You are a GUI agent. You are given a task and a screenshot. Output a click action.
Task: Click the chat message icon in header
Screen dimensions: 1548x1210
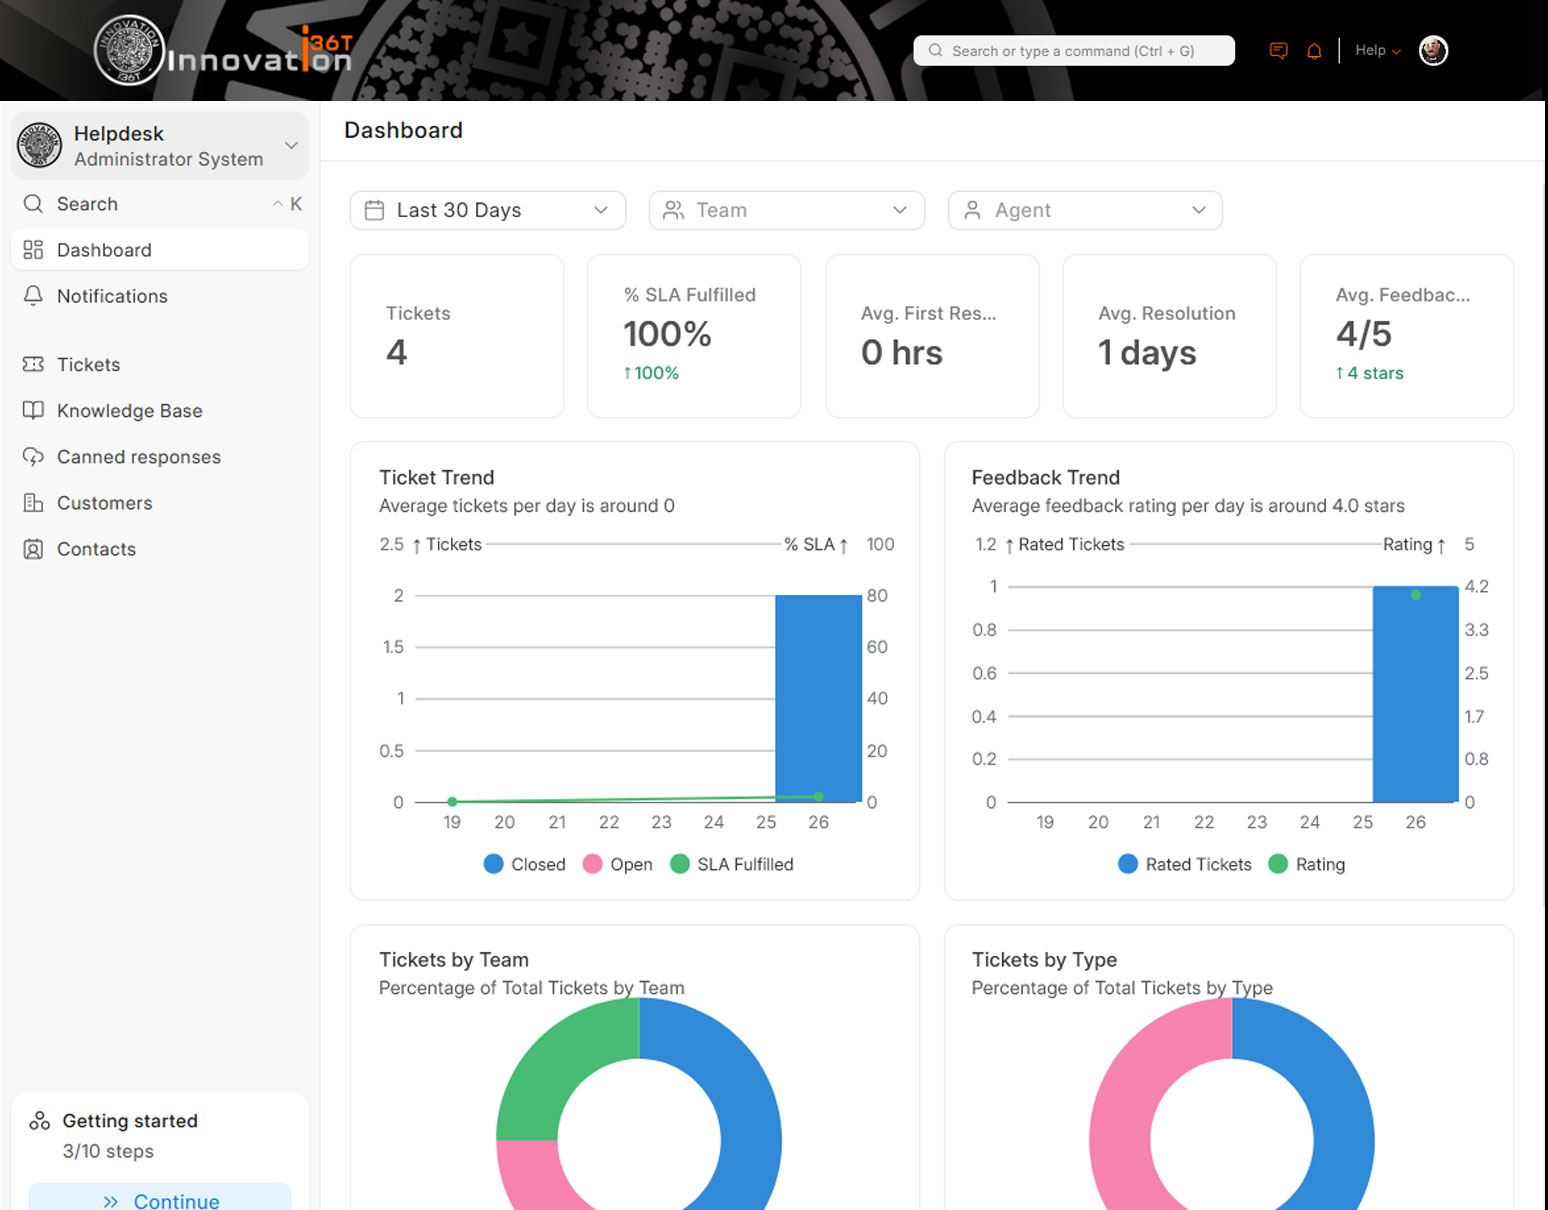pos(1278,51)
